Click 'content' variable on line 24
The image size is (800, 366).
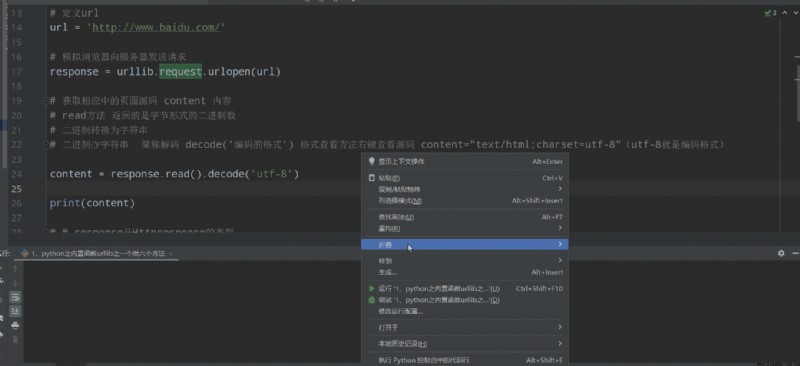71,174
